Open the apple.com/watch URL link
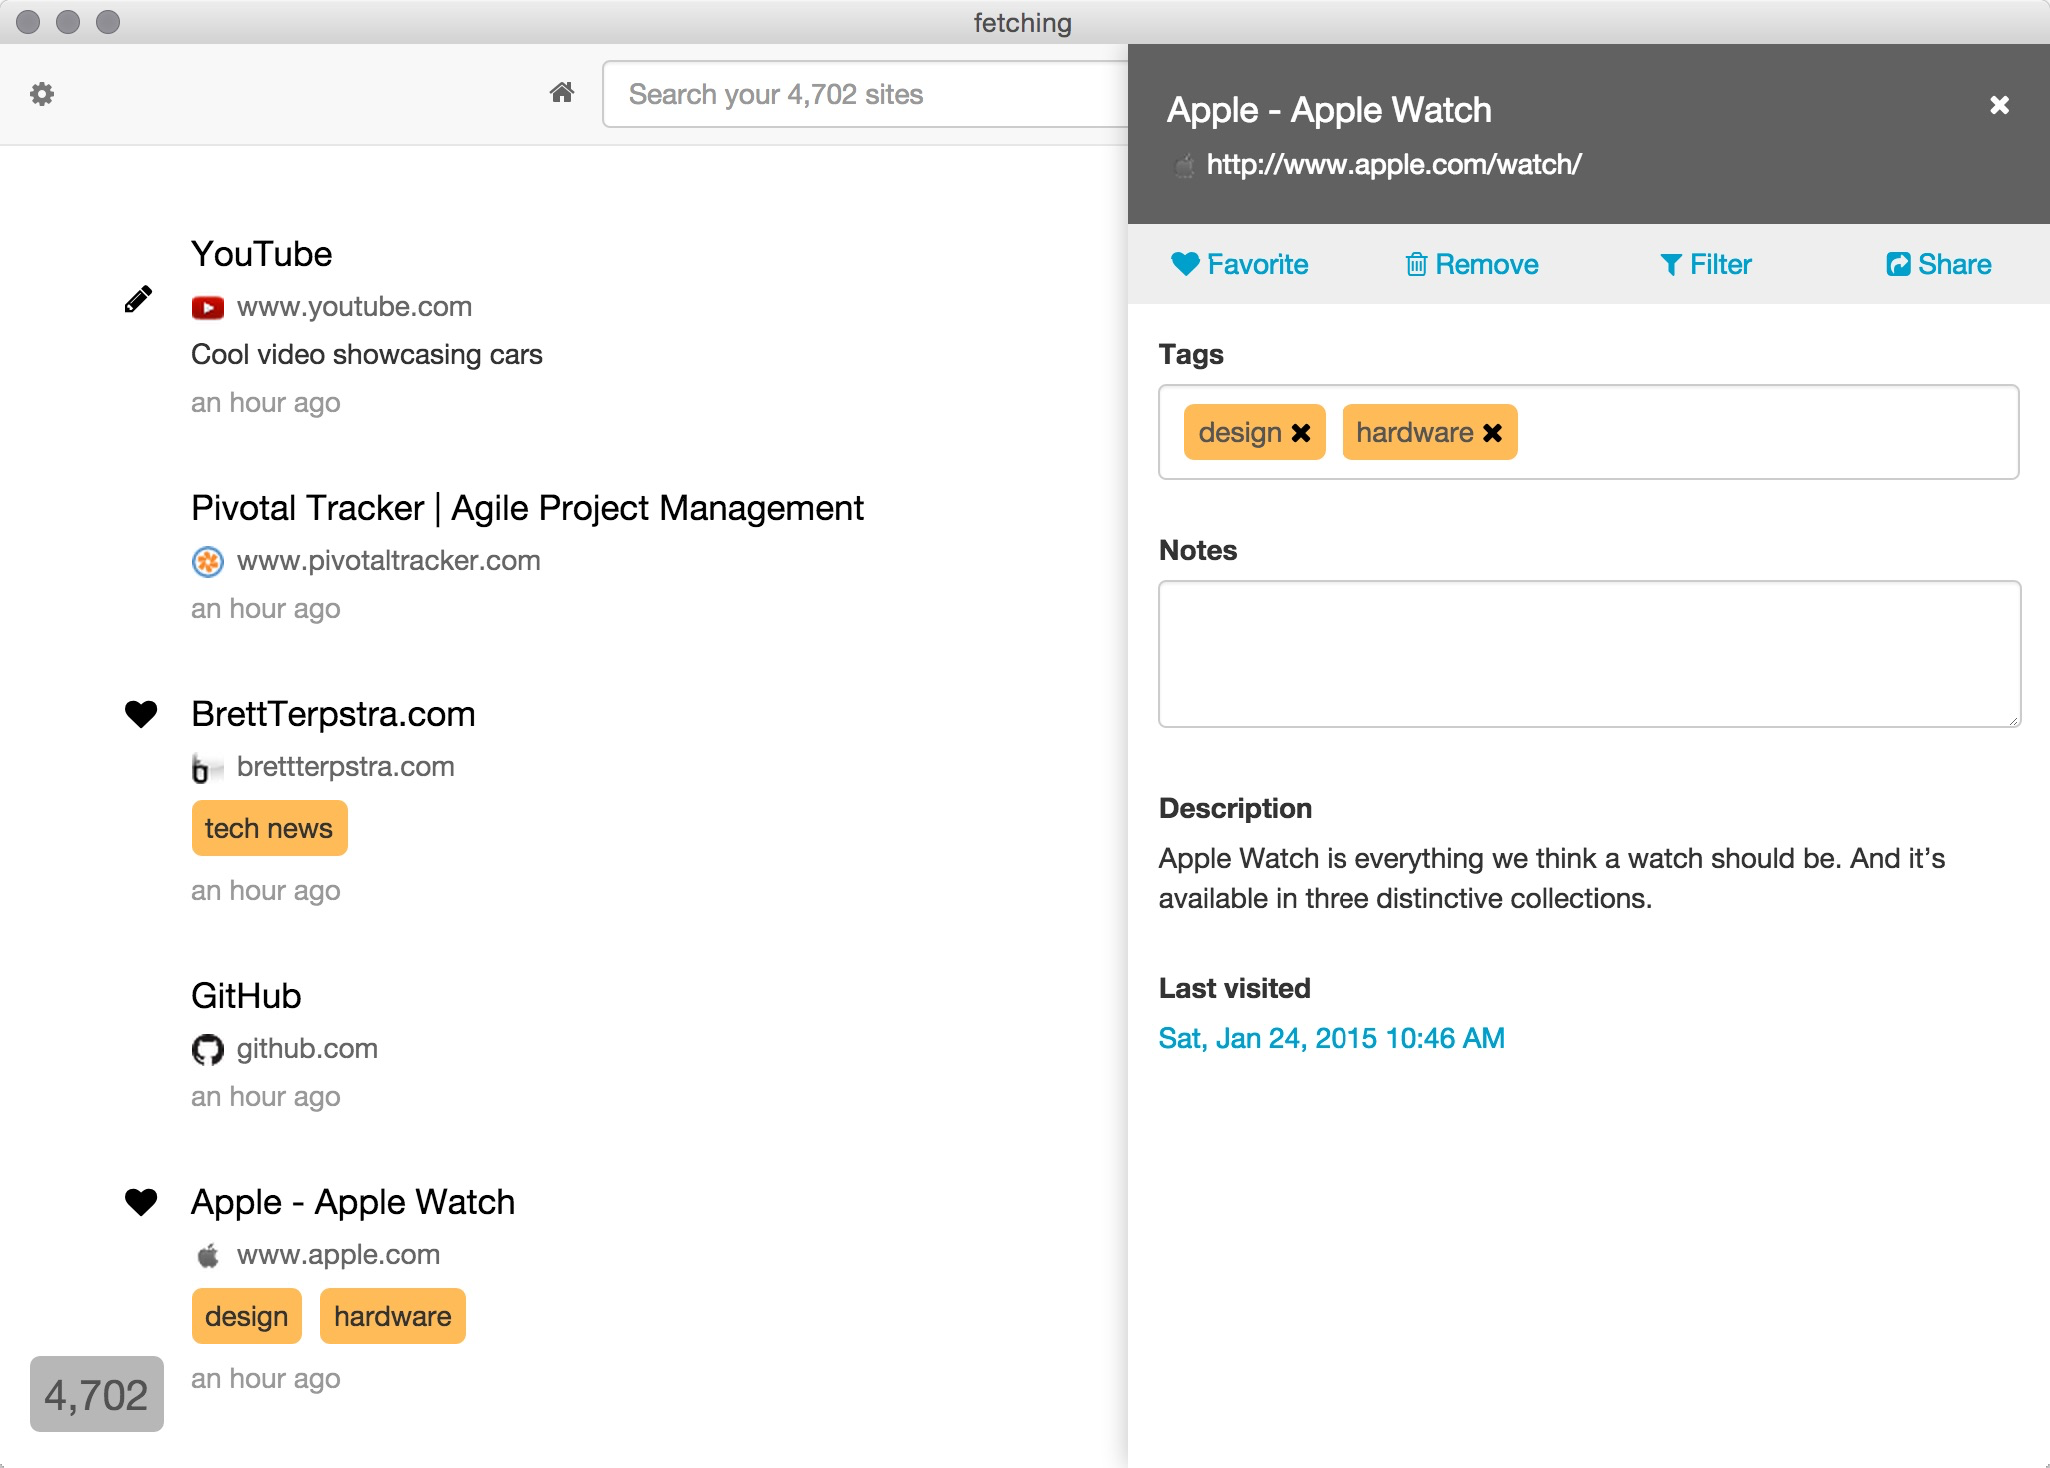2050x1468 pixels. (x=1393, y=164)
